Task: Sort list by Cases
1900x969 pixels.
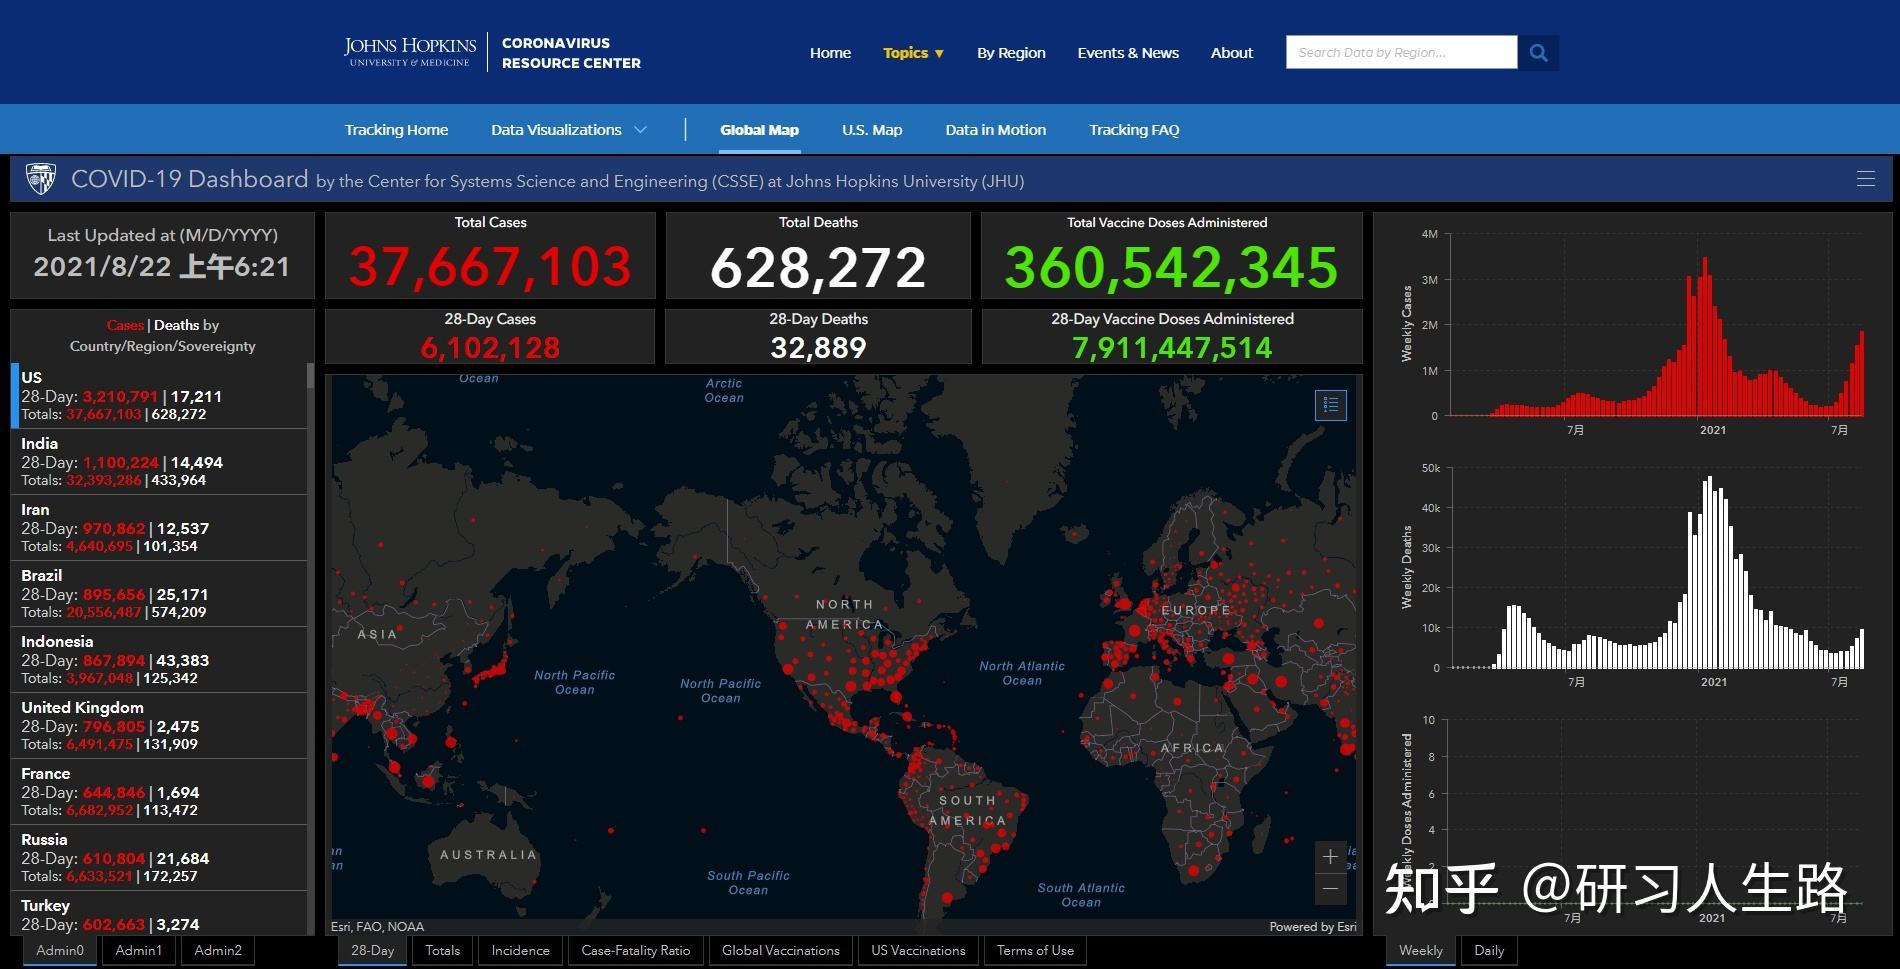Action: pyautogui.click(x=125, y=325)
